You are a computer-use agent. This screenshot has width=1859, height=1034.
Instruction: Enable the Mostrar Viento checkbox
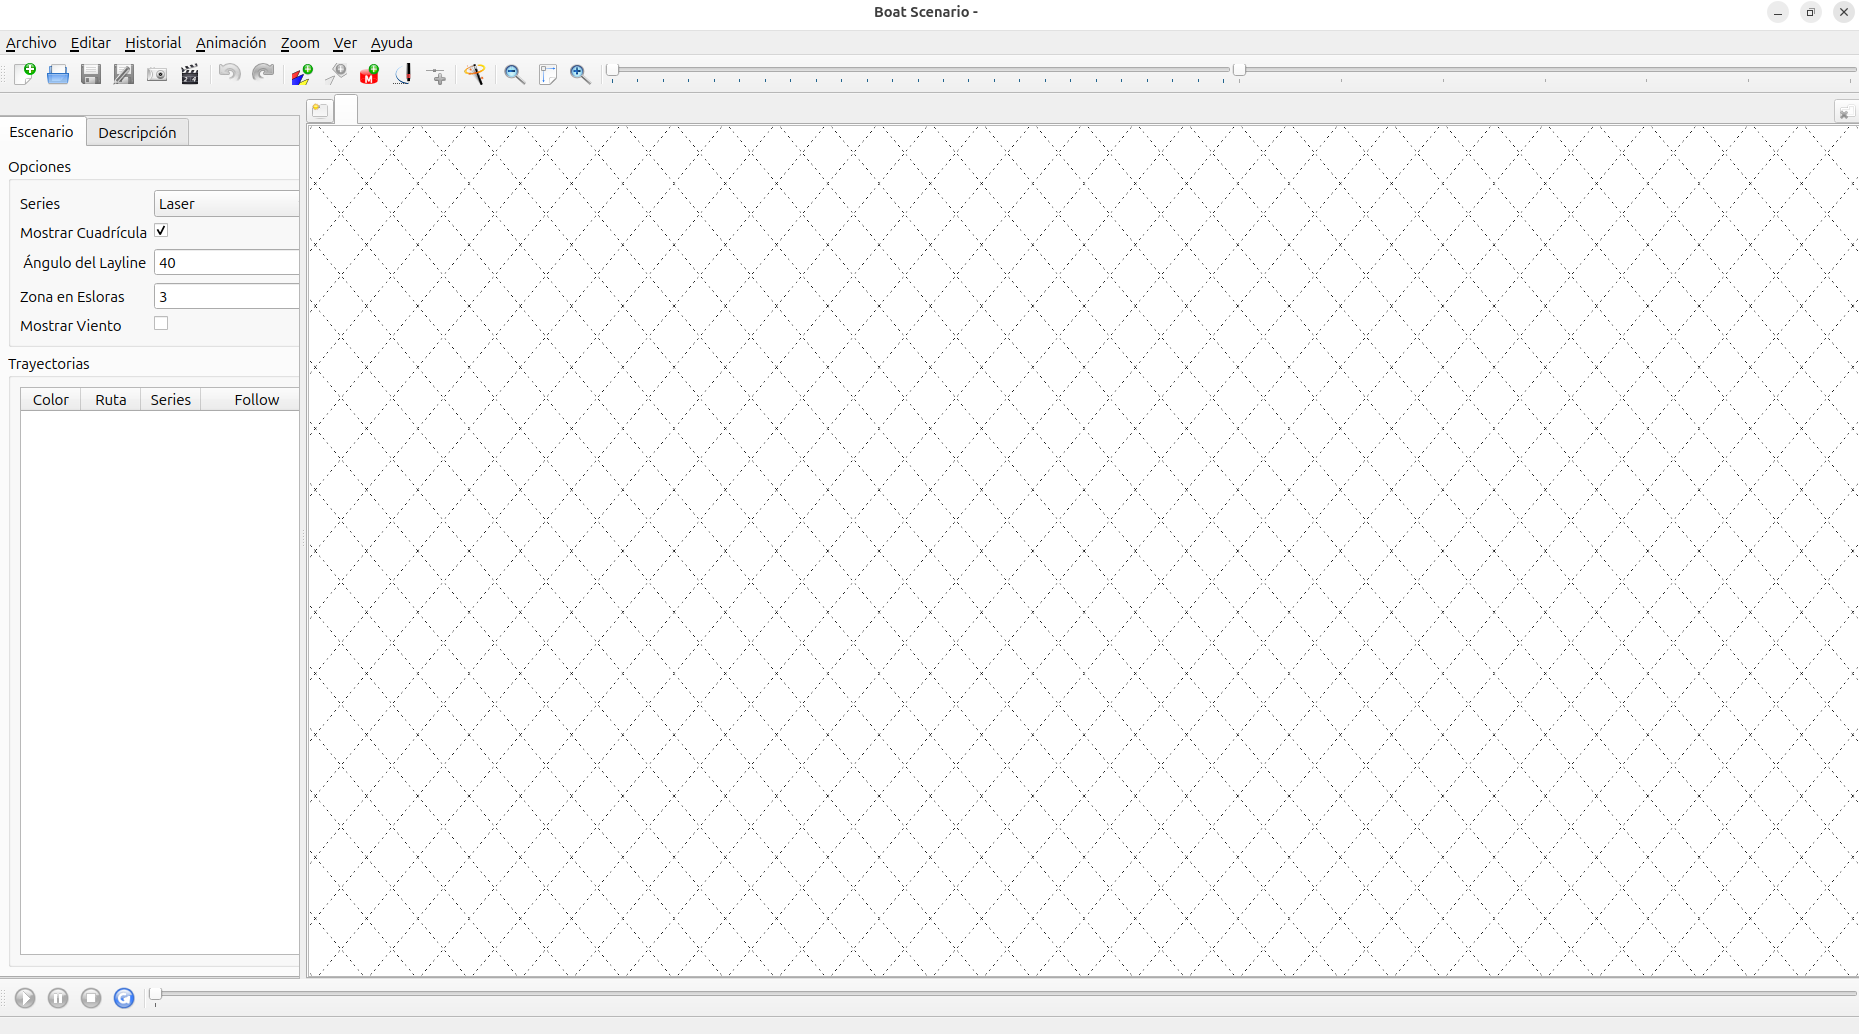pos(161,324)
